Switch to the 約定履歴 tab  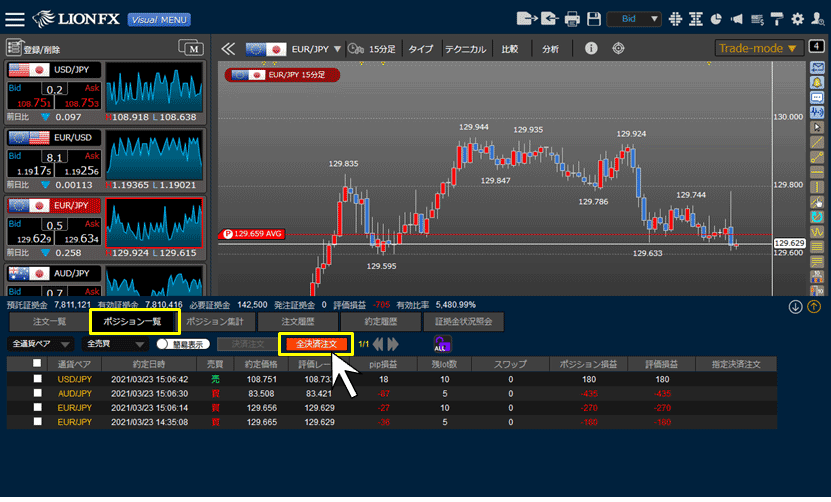(x=381, y=322)
